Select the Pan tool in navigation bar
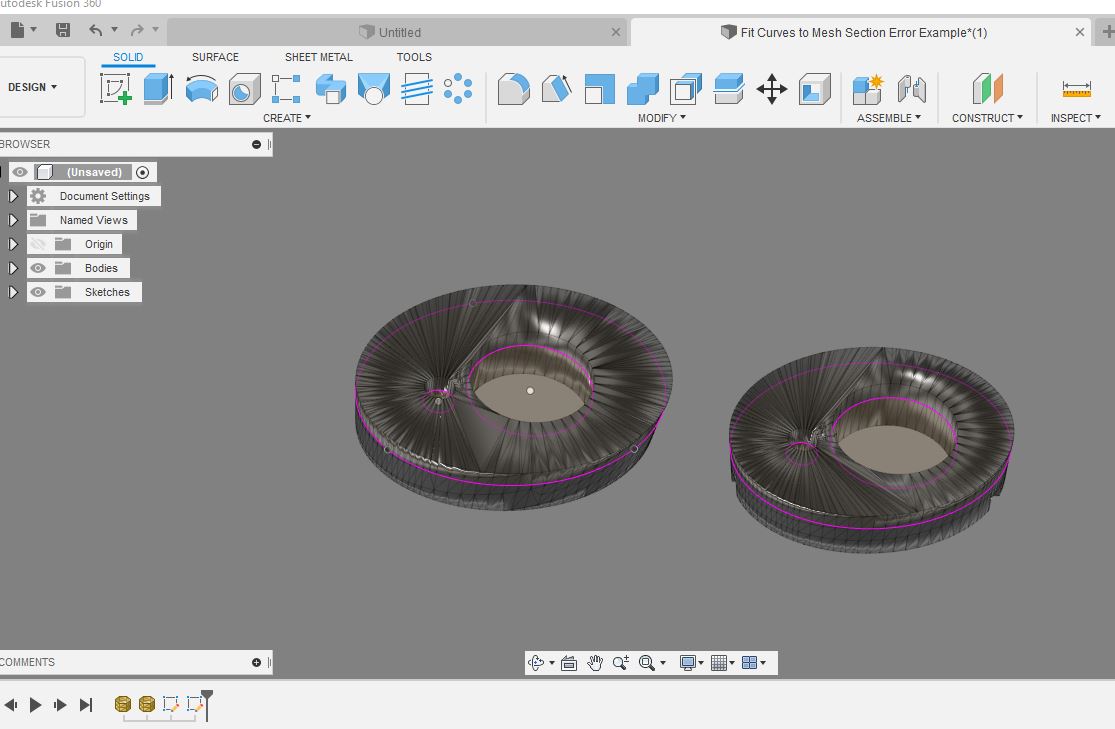This screenshot has width=1115, height=729. coord(595,662)
